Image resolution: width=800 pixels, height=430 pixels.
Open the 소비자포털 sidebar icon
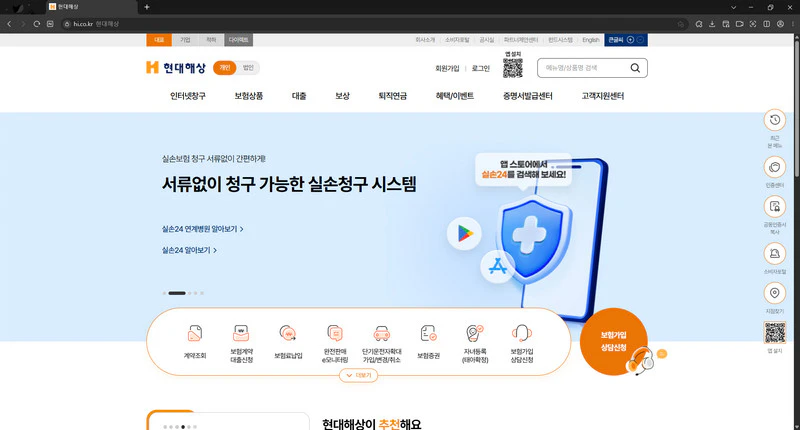tap(774, 254)
